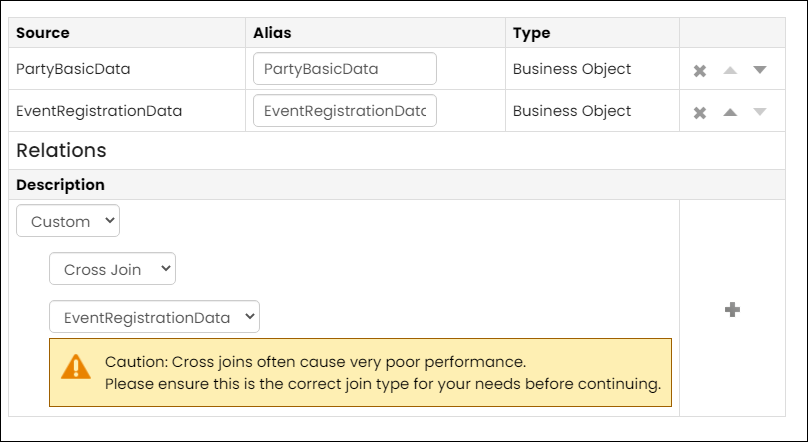
Task: Focus the EventRegistrationData alias text box
Action: point(345,111)
